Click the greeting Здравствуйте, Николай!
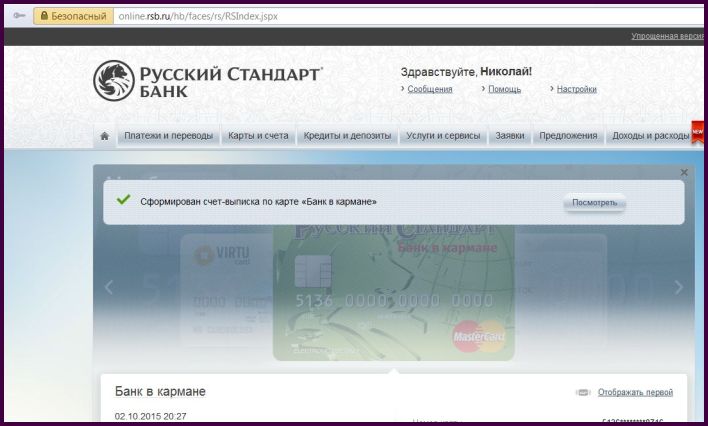 click(x=466, y=71)
